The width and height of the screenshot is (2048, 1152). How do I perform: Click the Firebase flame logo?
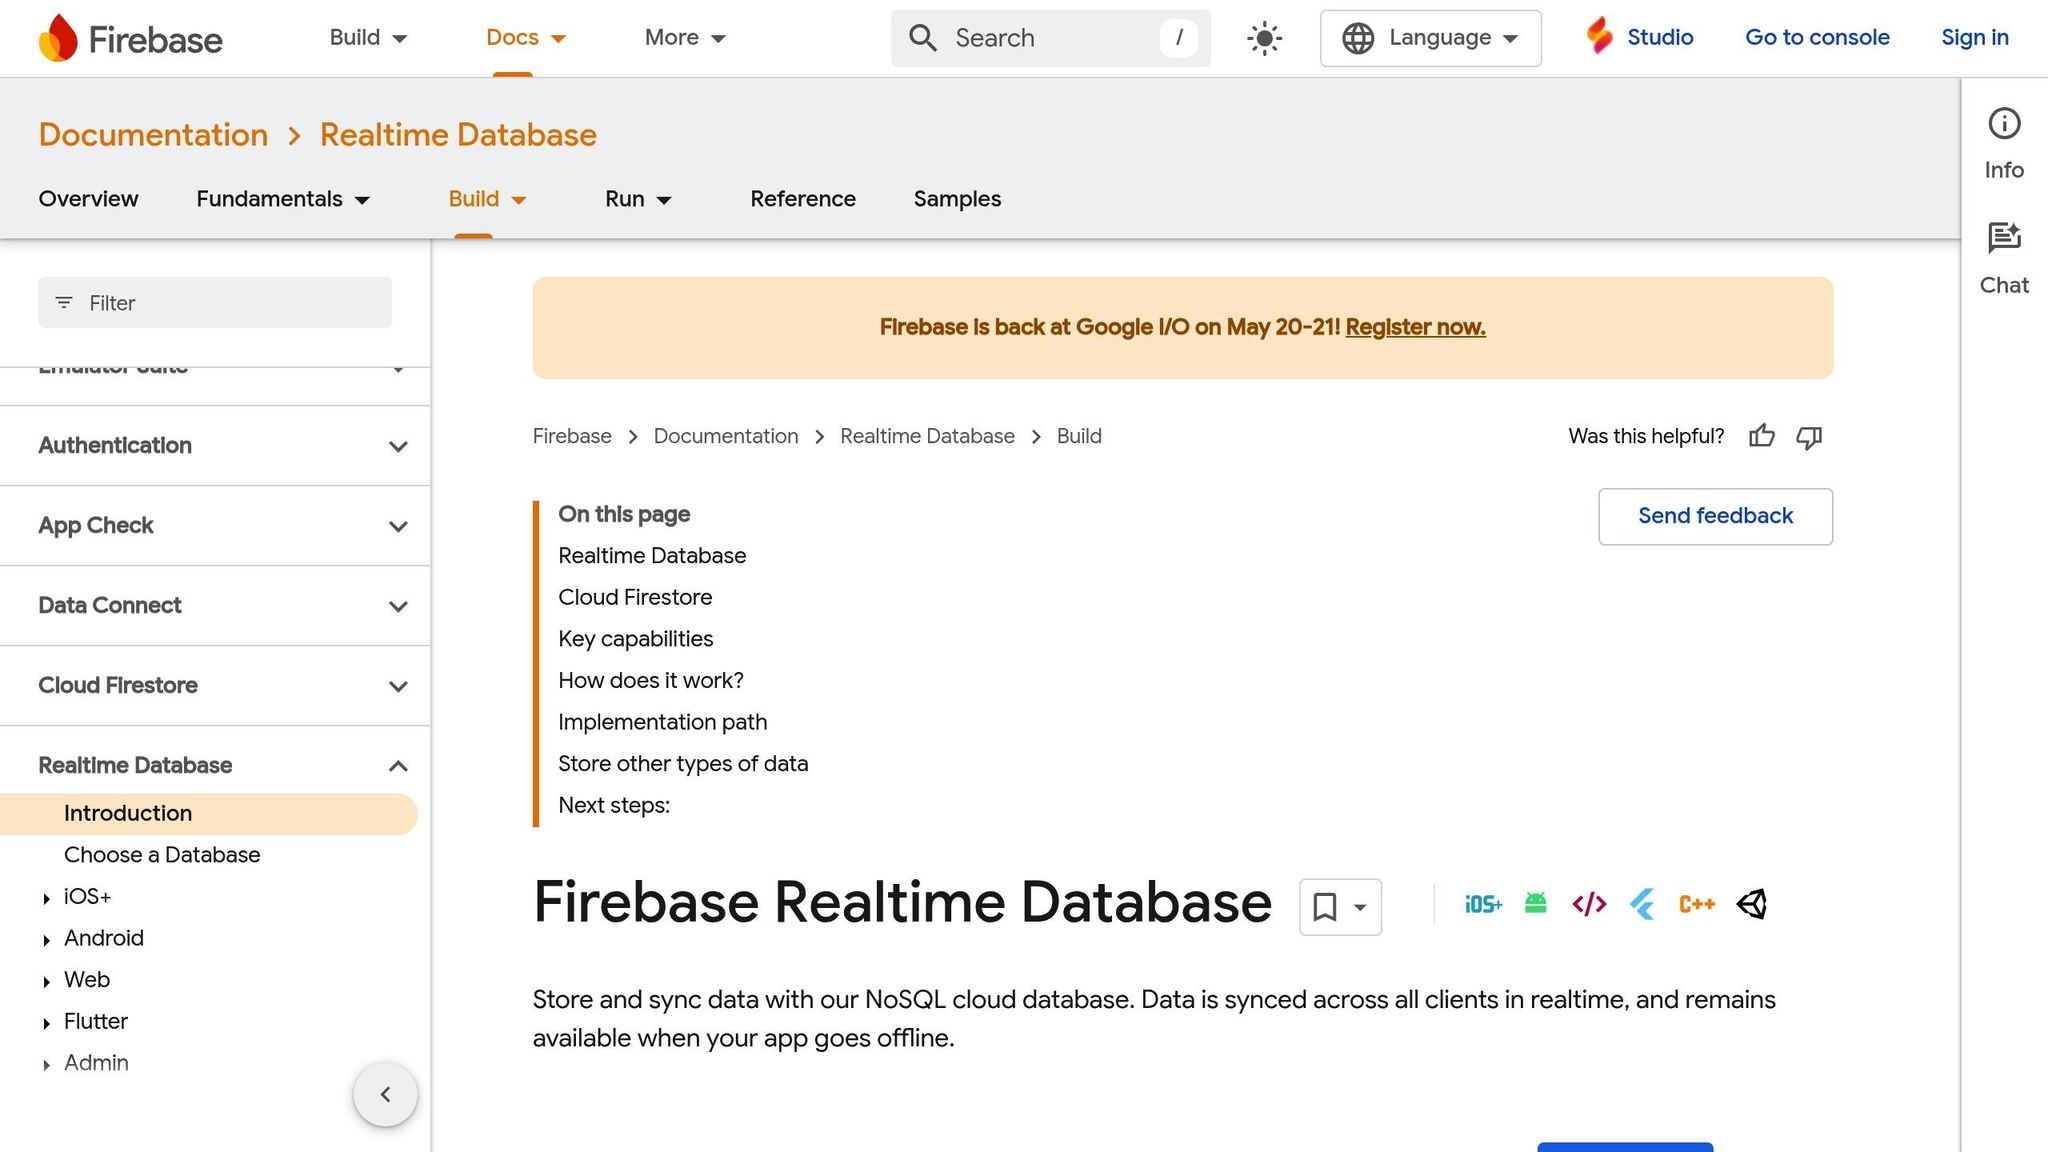click(x=58, y=38)
